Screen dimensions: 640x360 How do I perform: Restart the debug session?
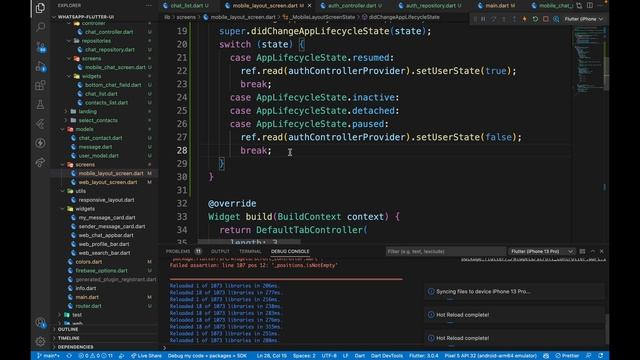click(535, 19)
